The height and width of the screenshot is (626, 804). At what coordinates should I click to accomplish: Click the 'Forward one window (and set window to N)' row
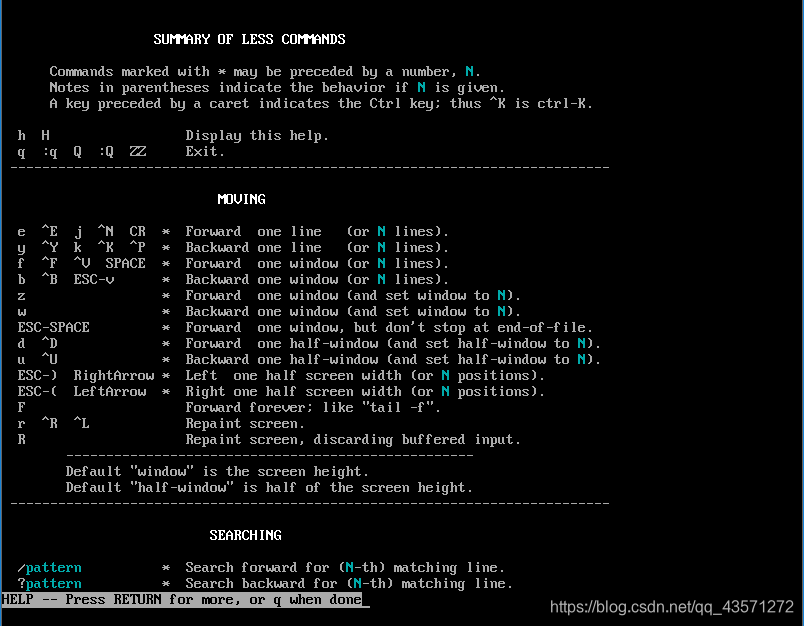[x=269, y=296]
